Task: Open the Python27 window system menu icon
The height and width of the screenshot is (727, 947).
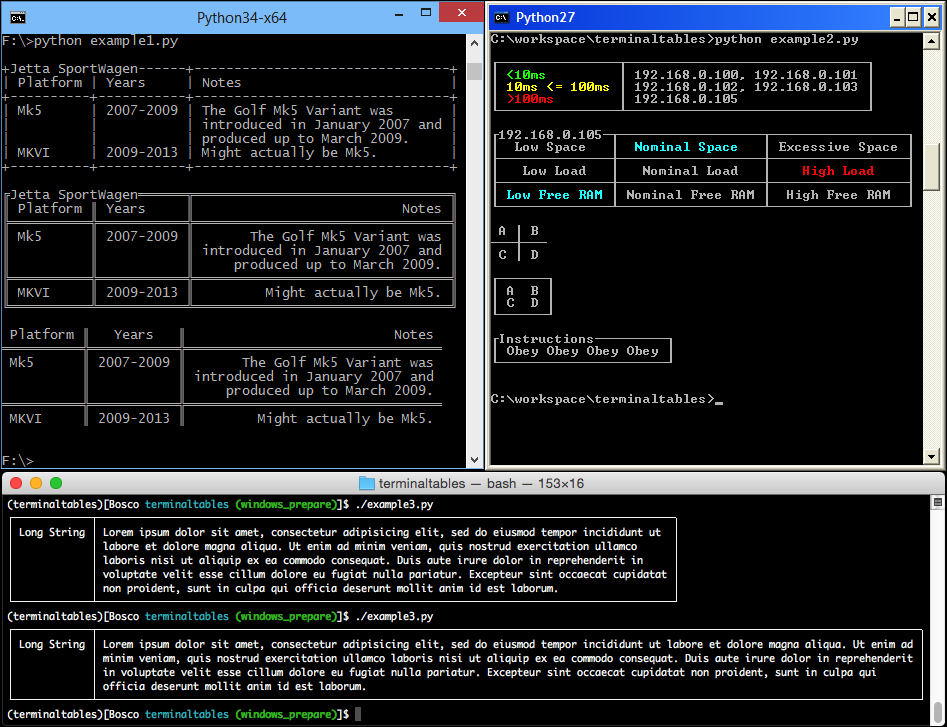Action: tap(502, 17)
